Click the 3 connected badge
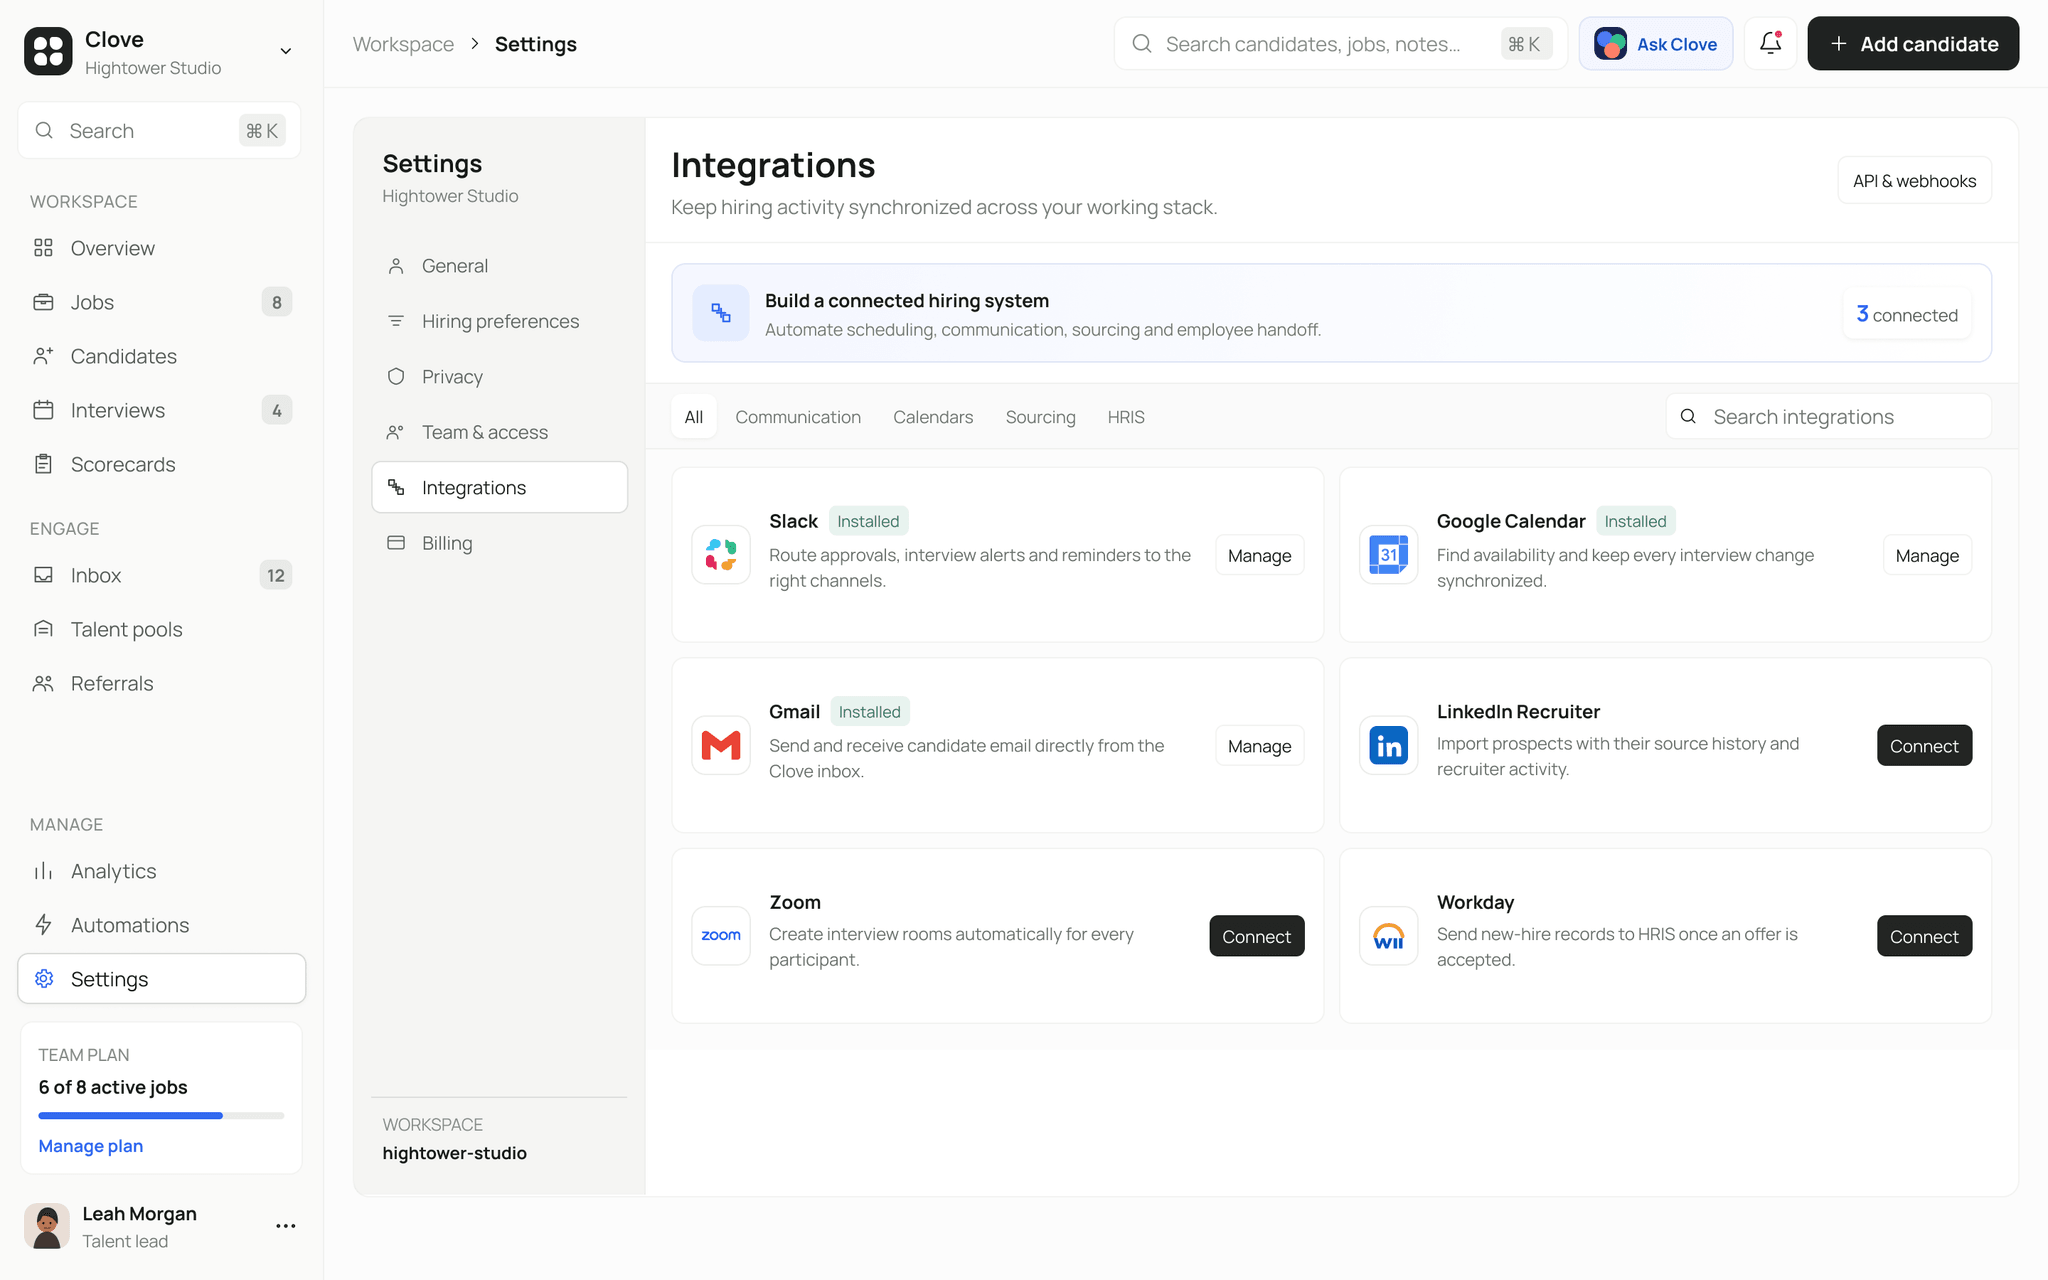 click(1907, 314)
